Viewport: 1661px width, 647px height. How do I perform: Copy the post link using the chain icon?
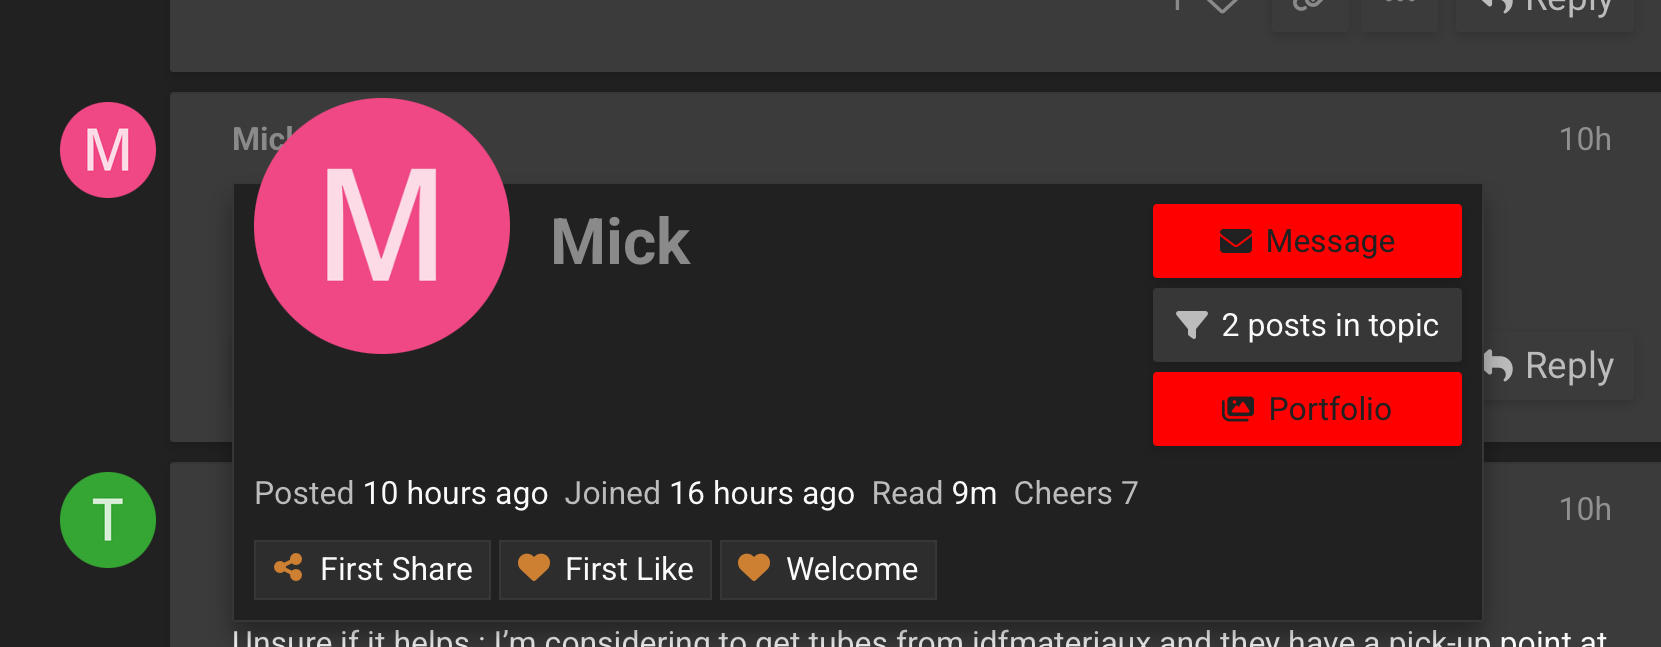point(1309,8)
